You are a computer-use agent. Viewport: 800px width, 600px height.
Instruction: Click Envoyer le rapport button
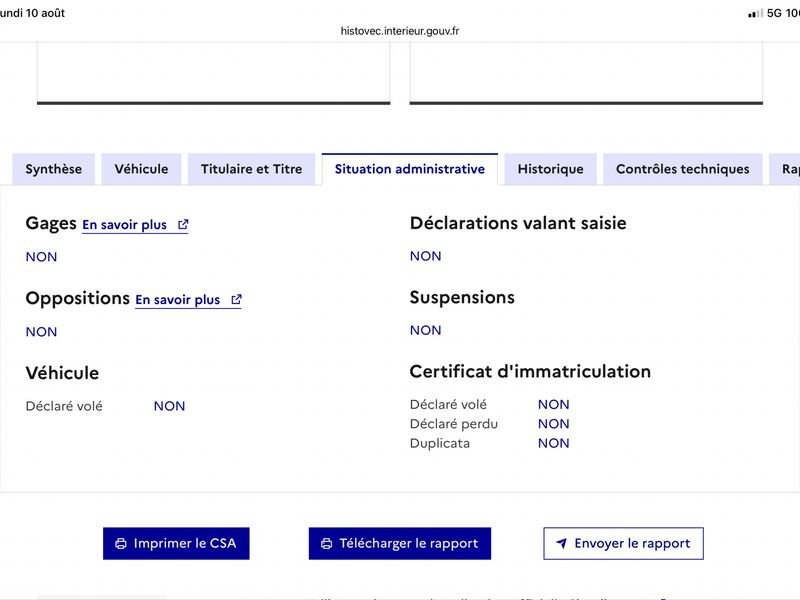pos(623,543)
